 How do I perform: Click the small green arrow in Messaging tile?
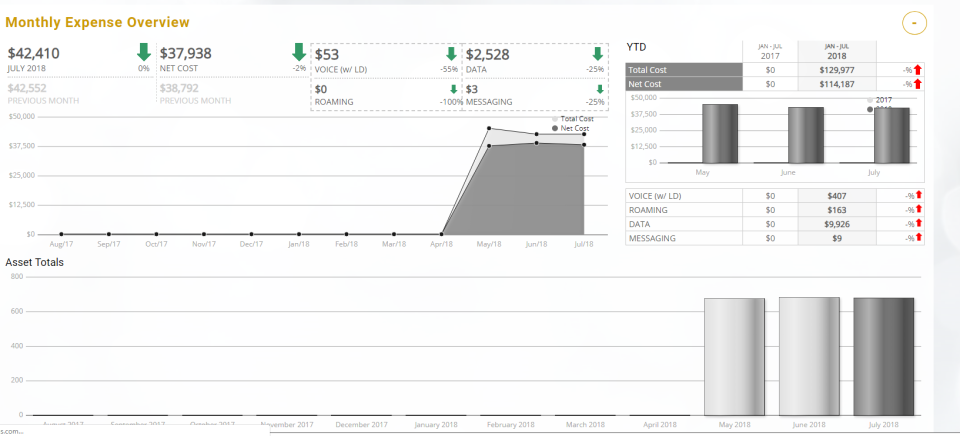coord(600,89)
